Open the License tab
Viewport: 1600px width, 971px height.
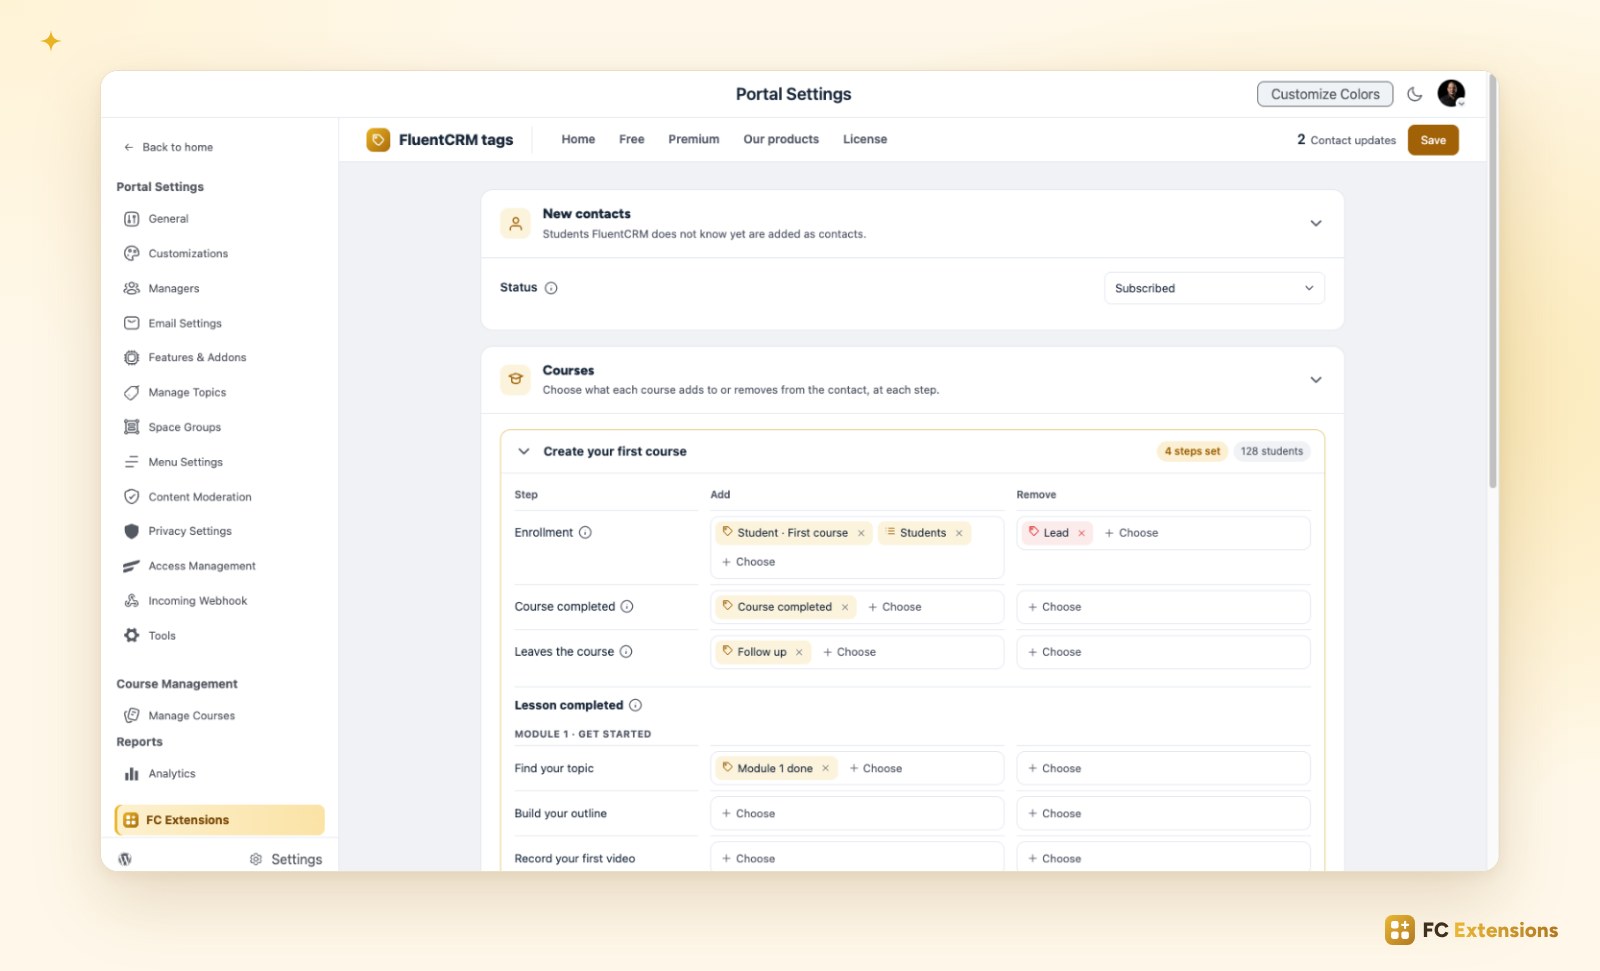[x=865, y=140]
